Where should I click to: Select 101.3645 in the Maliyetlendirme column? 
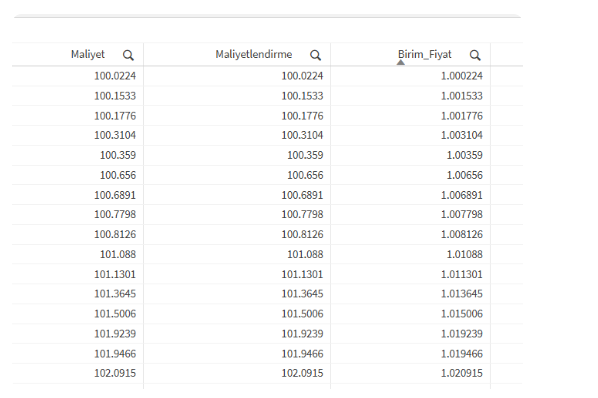[x=302, y=294]
